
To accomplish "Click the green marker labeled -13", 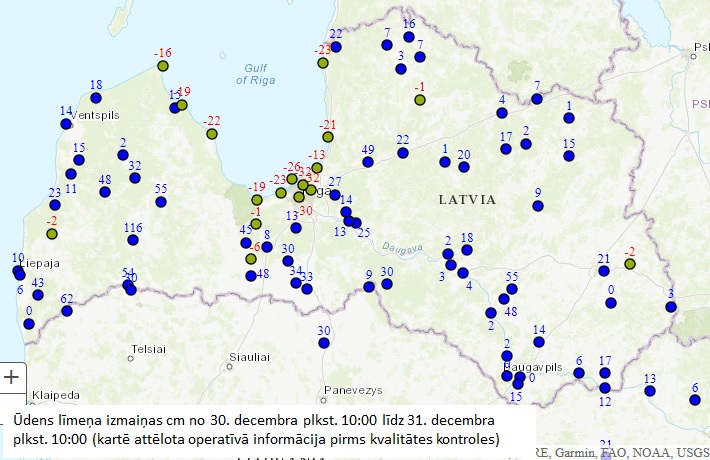I will click(317, 168).
